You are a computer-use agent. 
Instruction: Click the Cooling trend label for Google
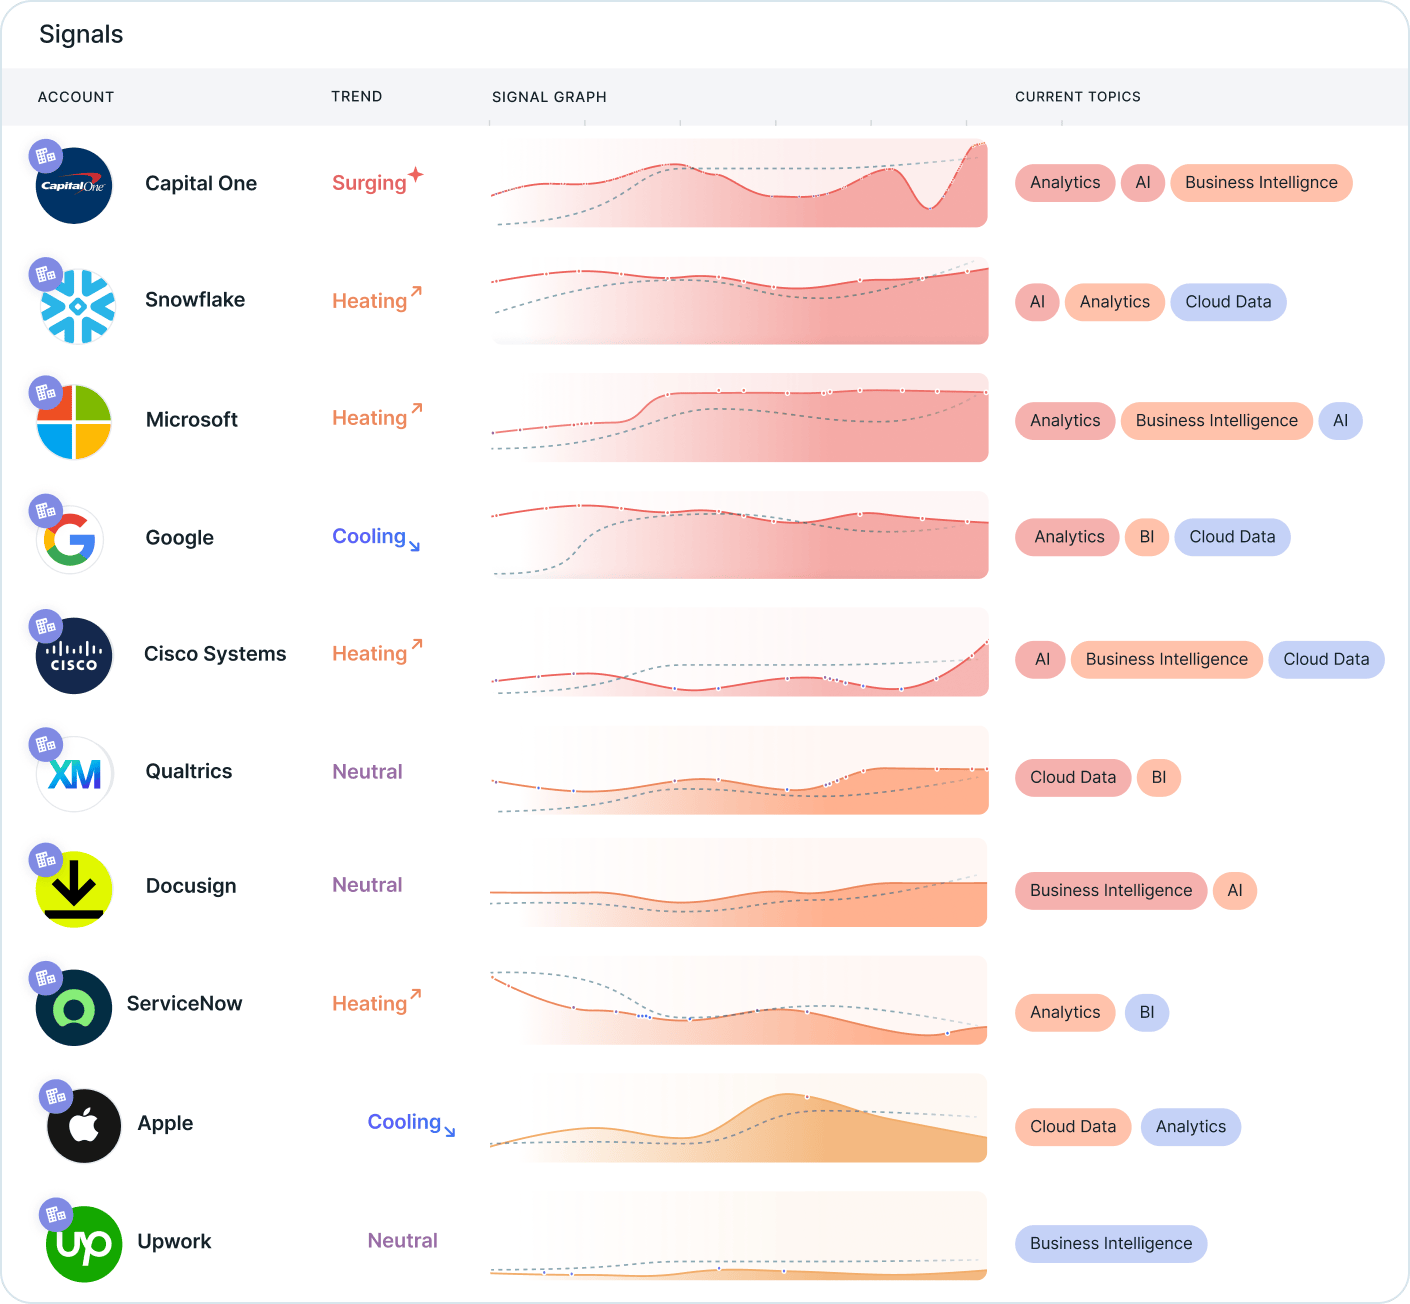point(369,537)
